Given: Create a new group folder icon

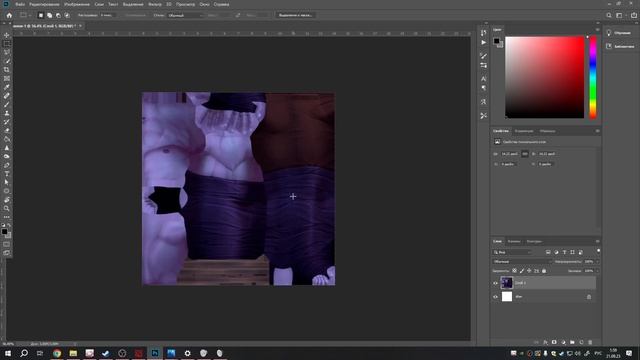Looking at the screenshot, I should tap(572, 342).
